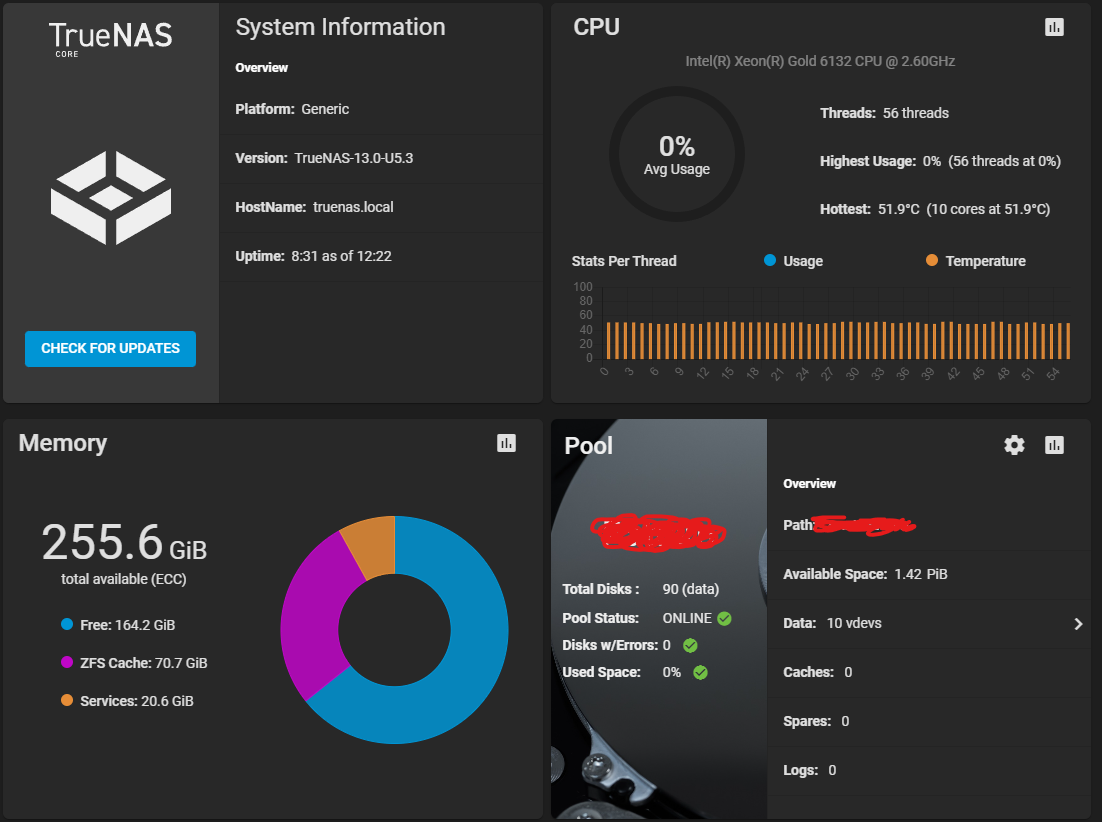
Task: Click the TrueNAS box emblem
Action: point(111,198)
